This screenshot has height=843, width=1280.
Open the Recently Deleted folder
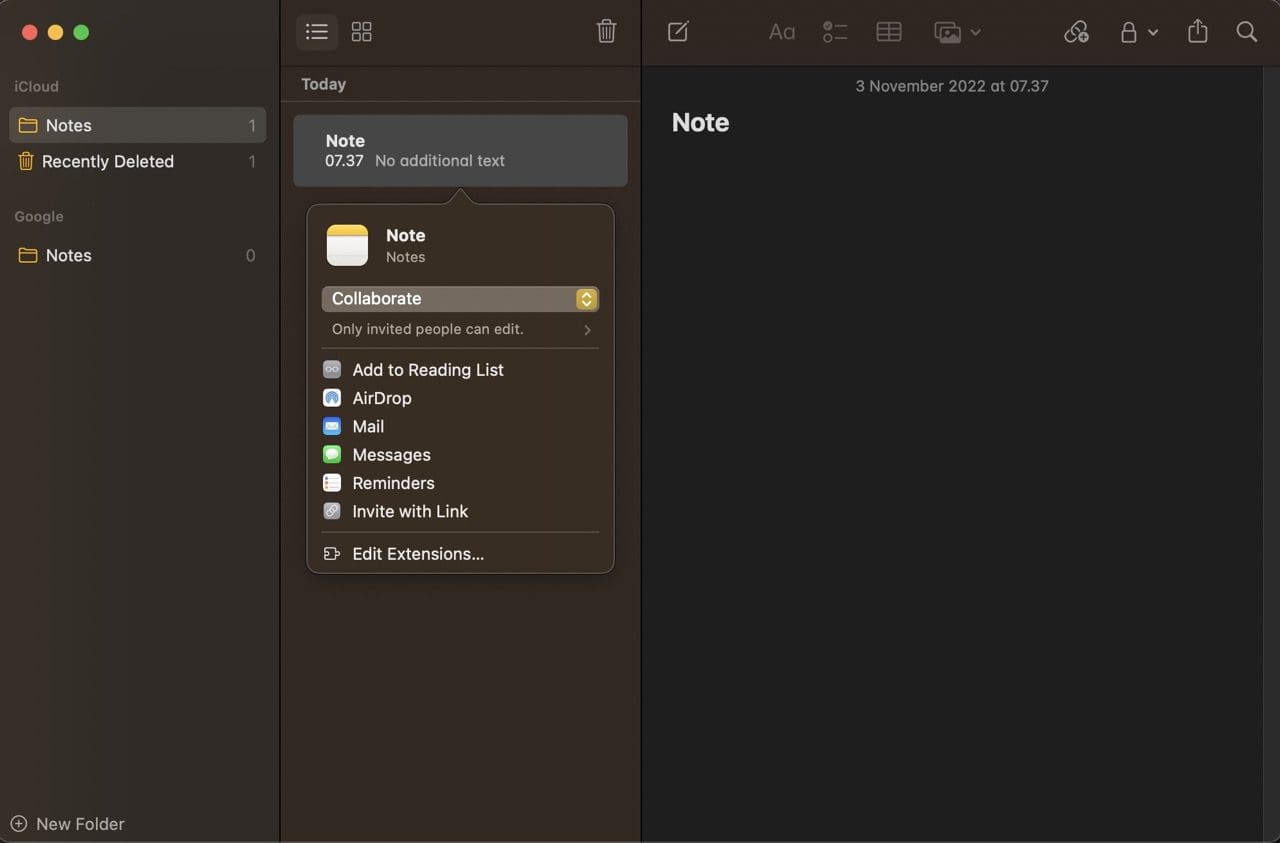coord(106,161)
